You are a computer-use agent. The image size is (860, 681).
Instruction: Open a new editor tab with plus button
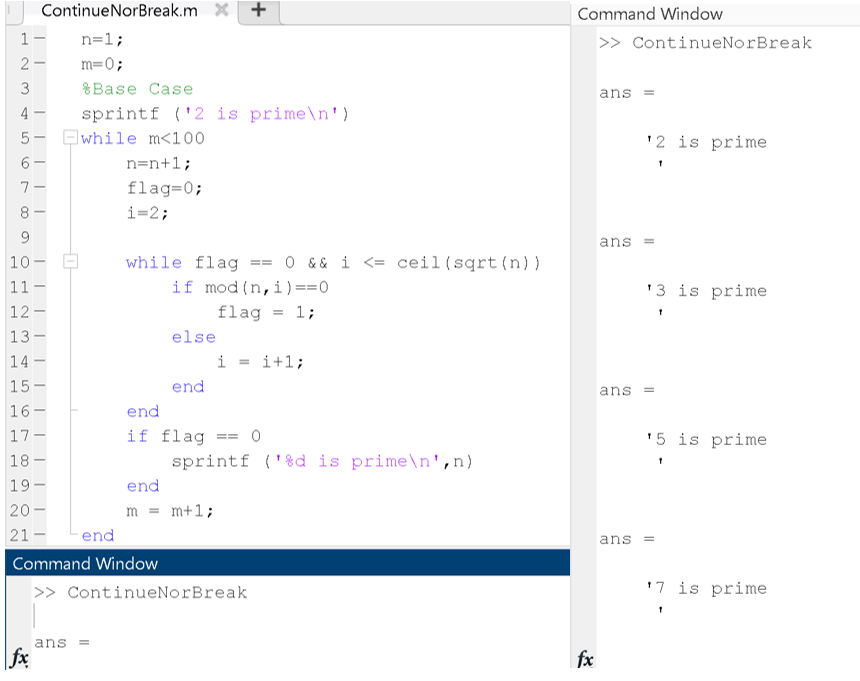click(259, 10)
